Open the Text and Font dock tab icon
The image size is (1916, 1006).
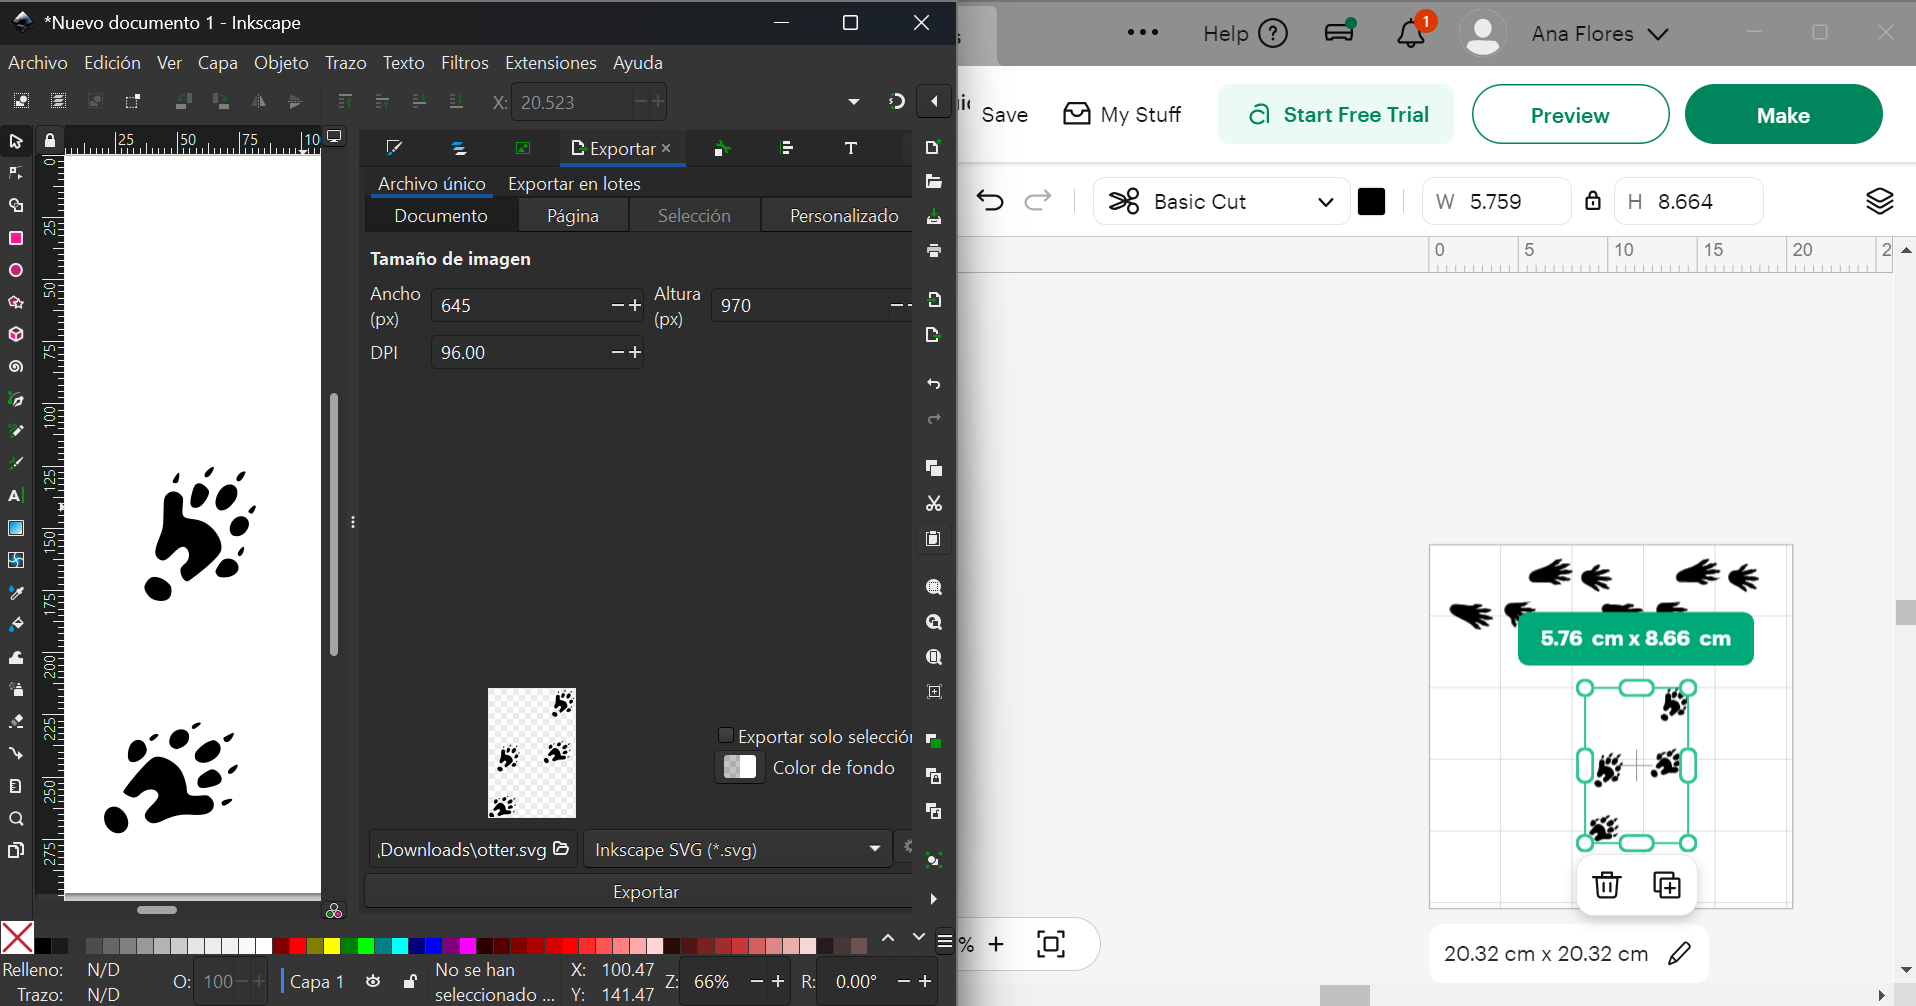851,148
